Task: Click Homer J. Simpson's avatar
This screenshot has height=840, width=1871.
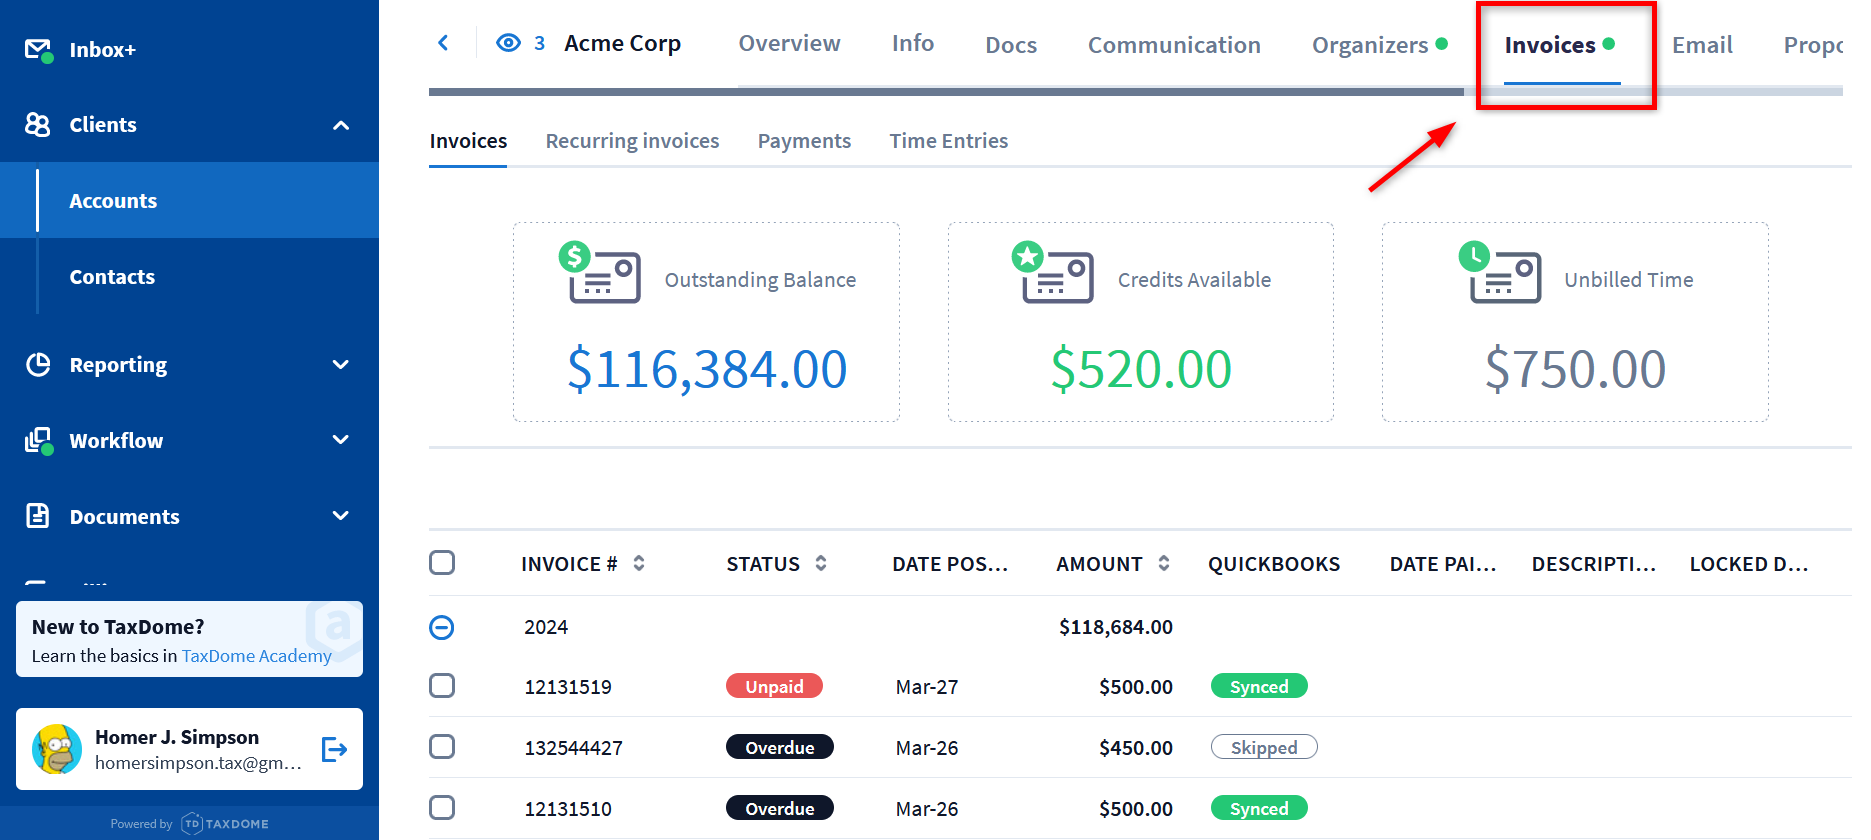Action: (57, 749)
